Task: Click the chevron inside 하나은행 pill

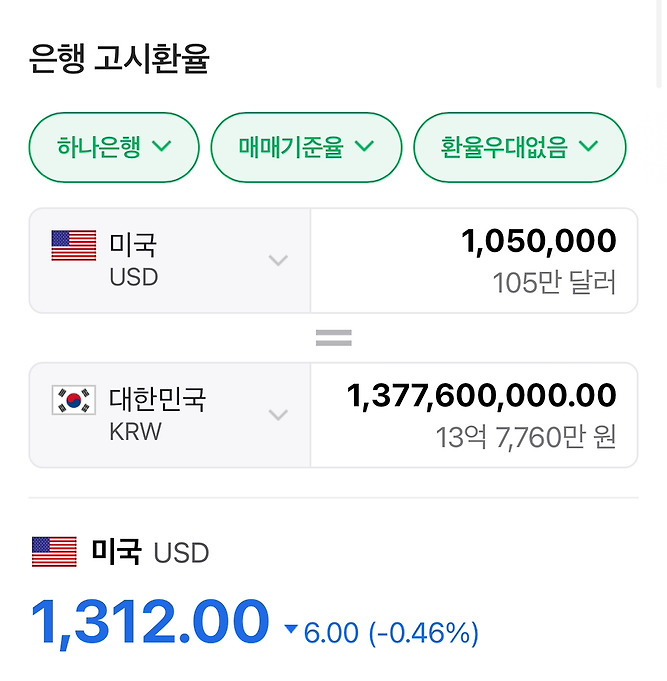Action: [162, 146]
